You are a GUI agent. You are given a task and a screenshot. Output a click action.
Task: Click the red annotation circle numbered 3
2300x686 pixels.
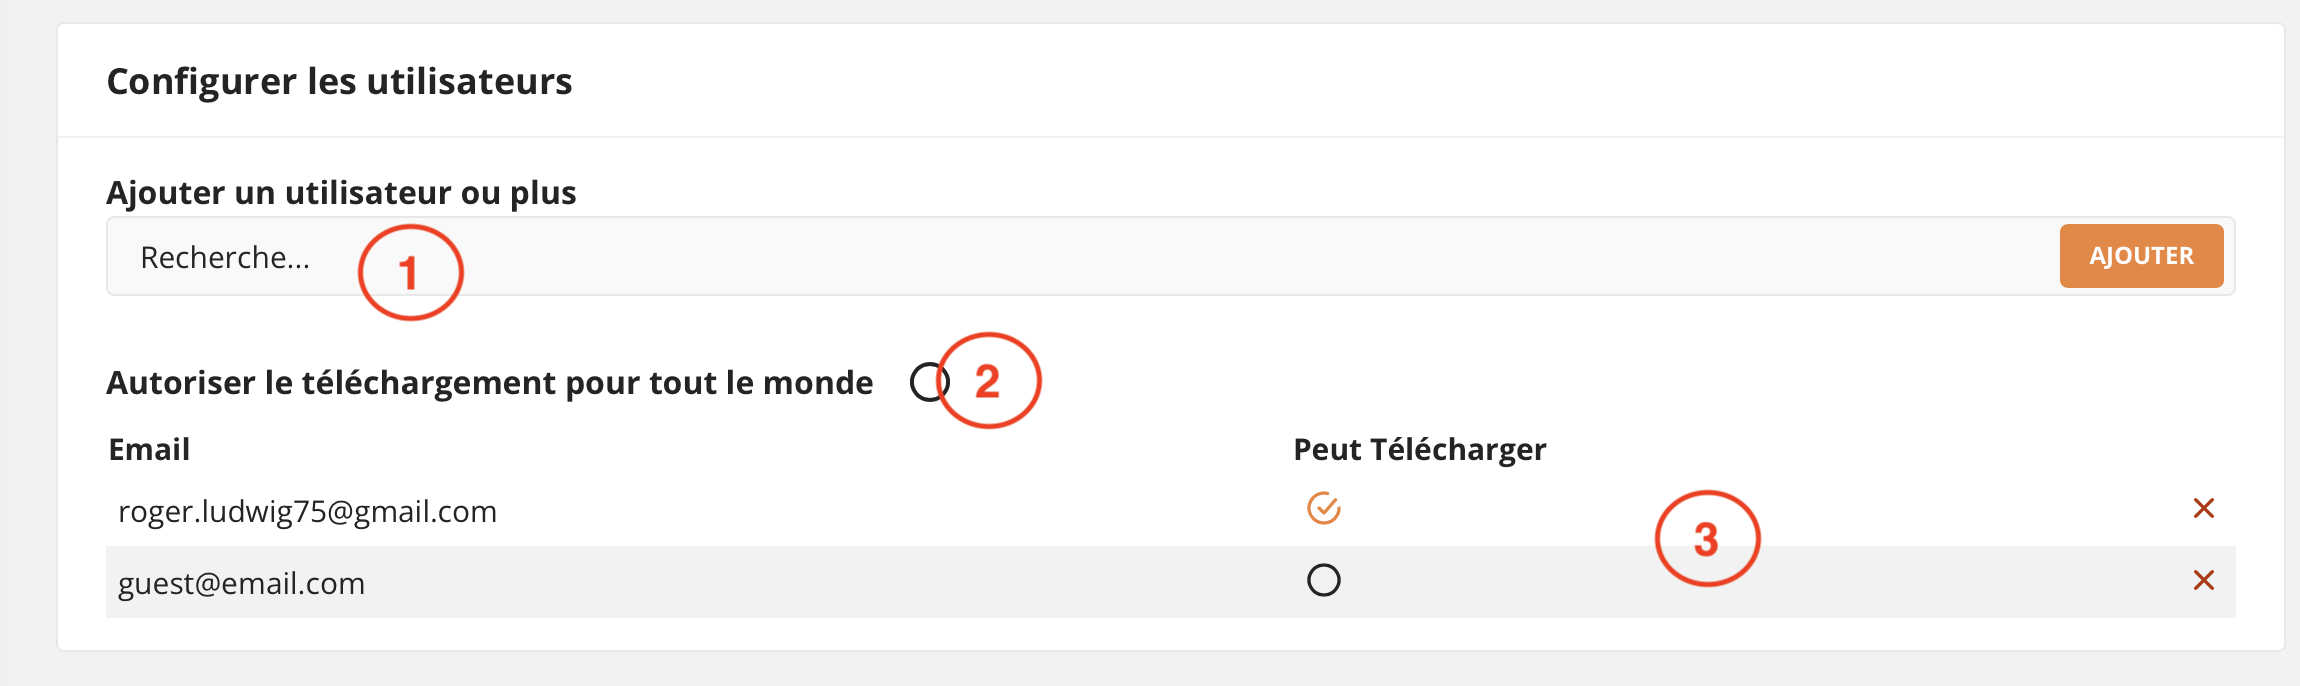[1707, 539]
